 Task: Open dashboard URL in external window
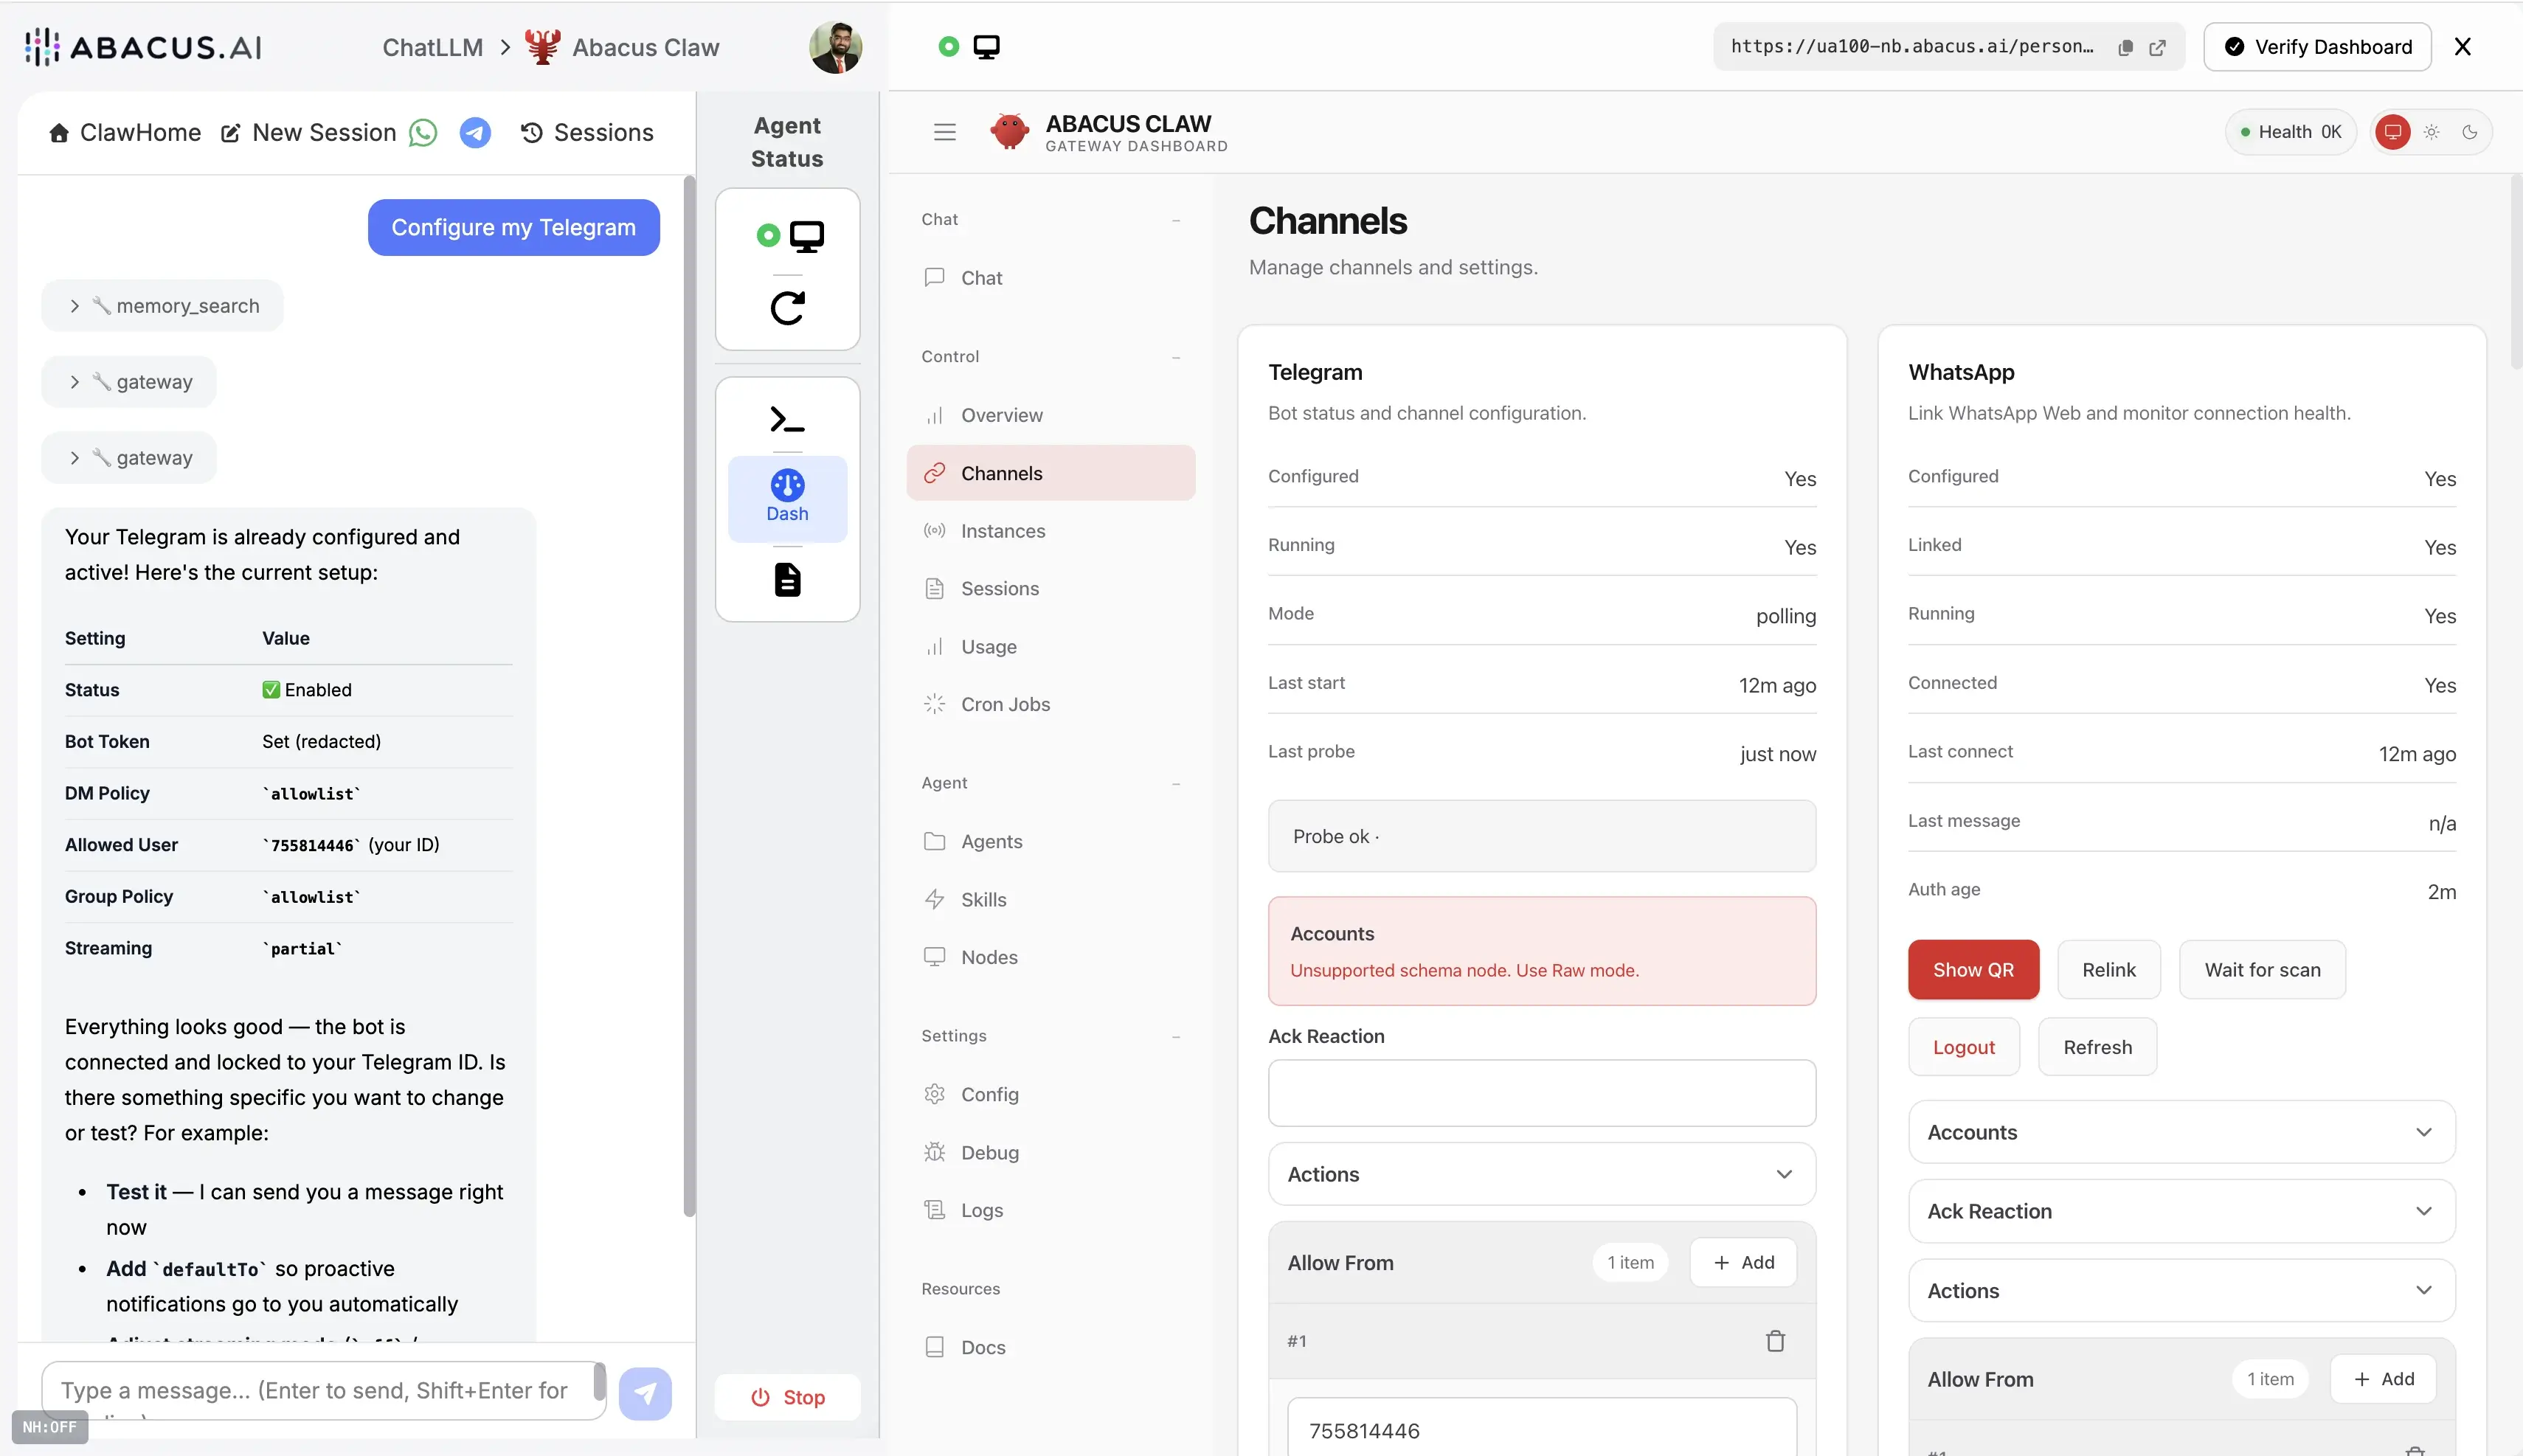(x=2158, y=47)
